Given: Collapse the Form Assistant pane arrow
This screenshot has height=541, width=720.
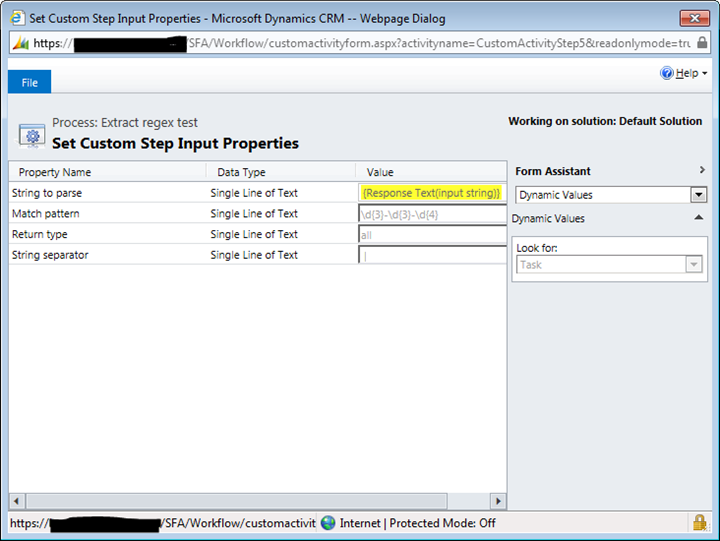Looking at the screenshot, I should coord(702,170).
